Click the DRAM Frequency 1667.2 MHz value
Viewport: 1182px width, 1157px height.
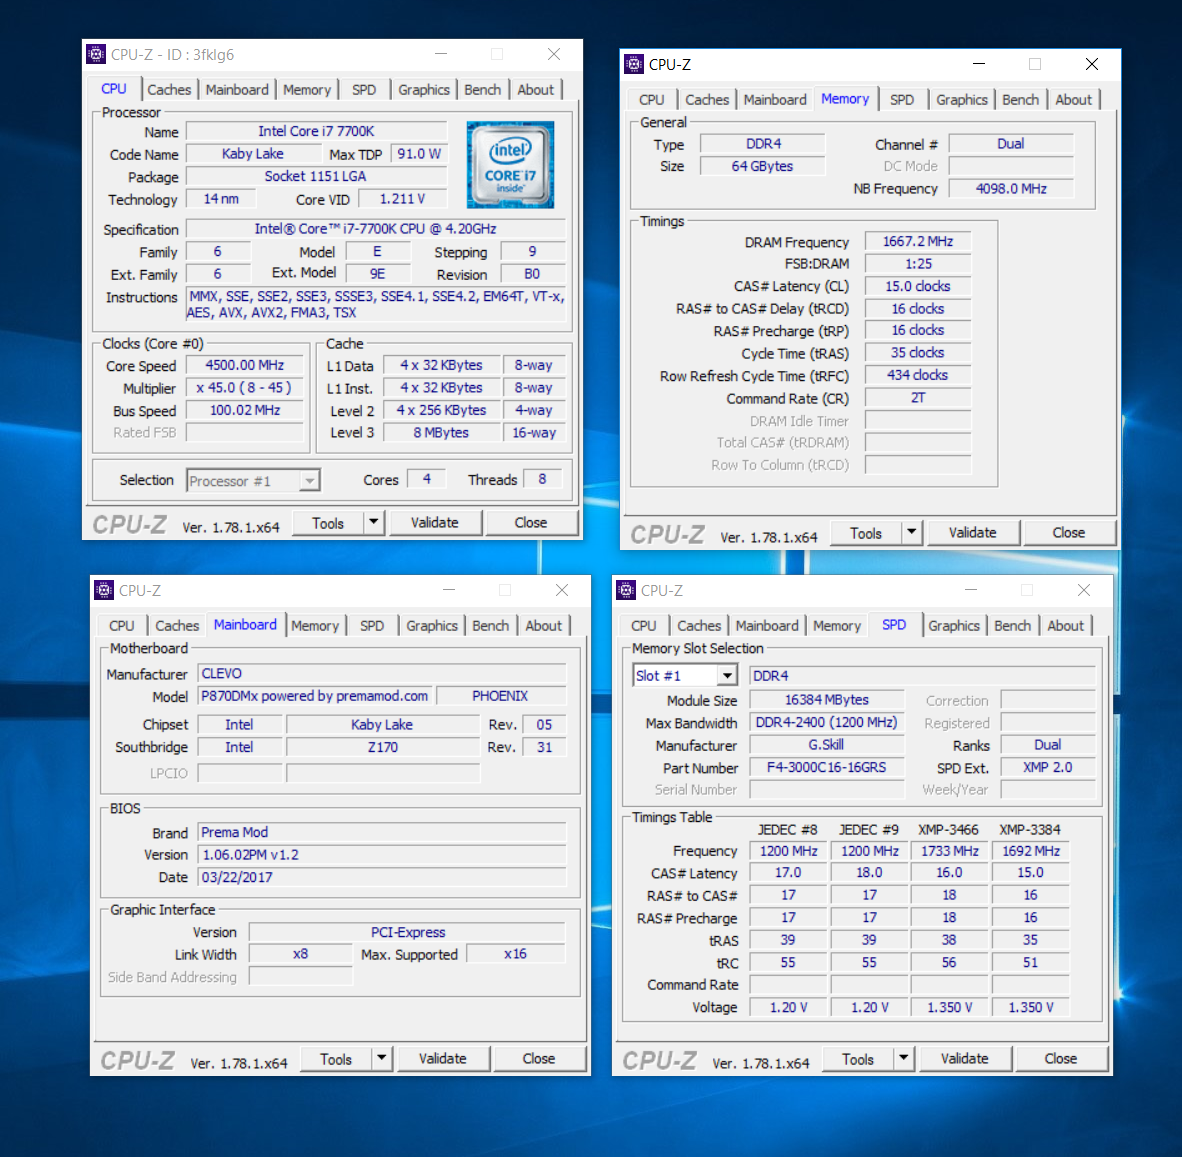(x=917, y=241)
